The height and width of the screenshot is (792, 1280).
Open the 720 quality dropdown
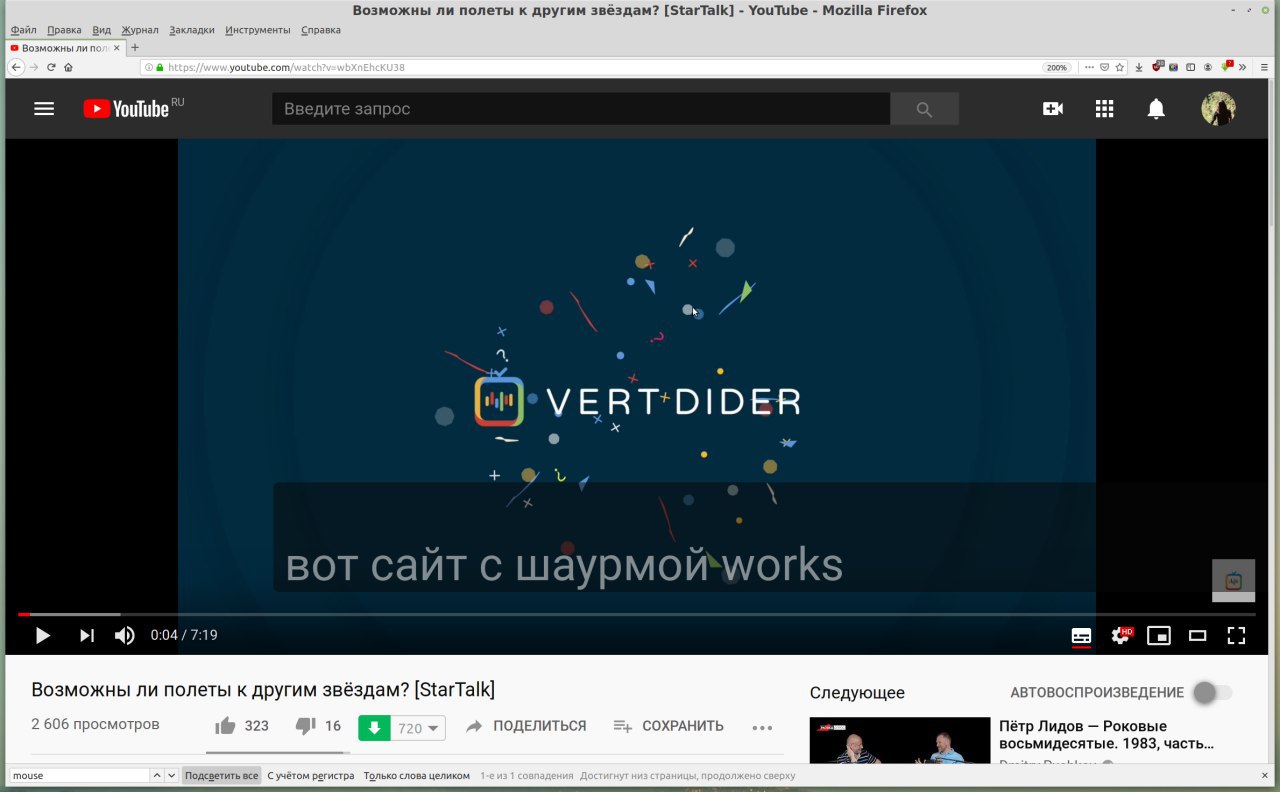418,728
